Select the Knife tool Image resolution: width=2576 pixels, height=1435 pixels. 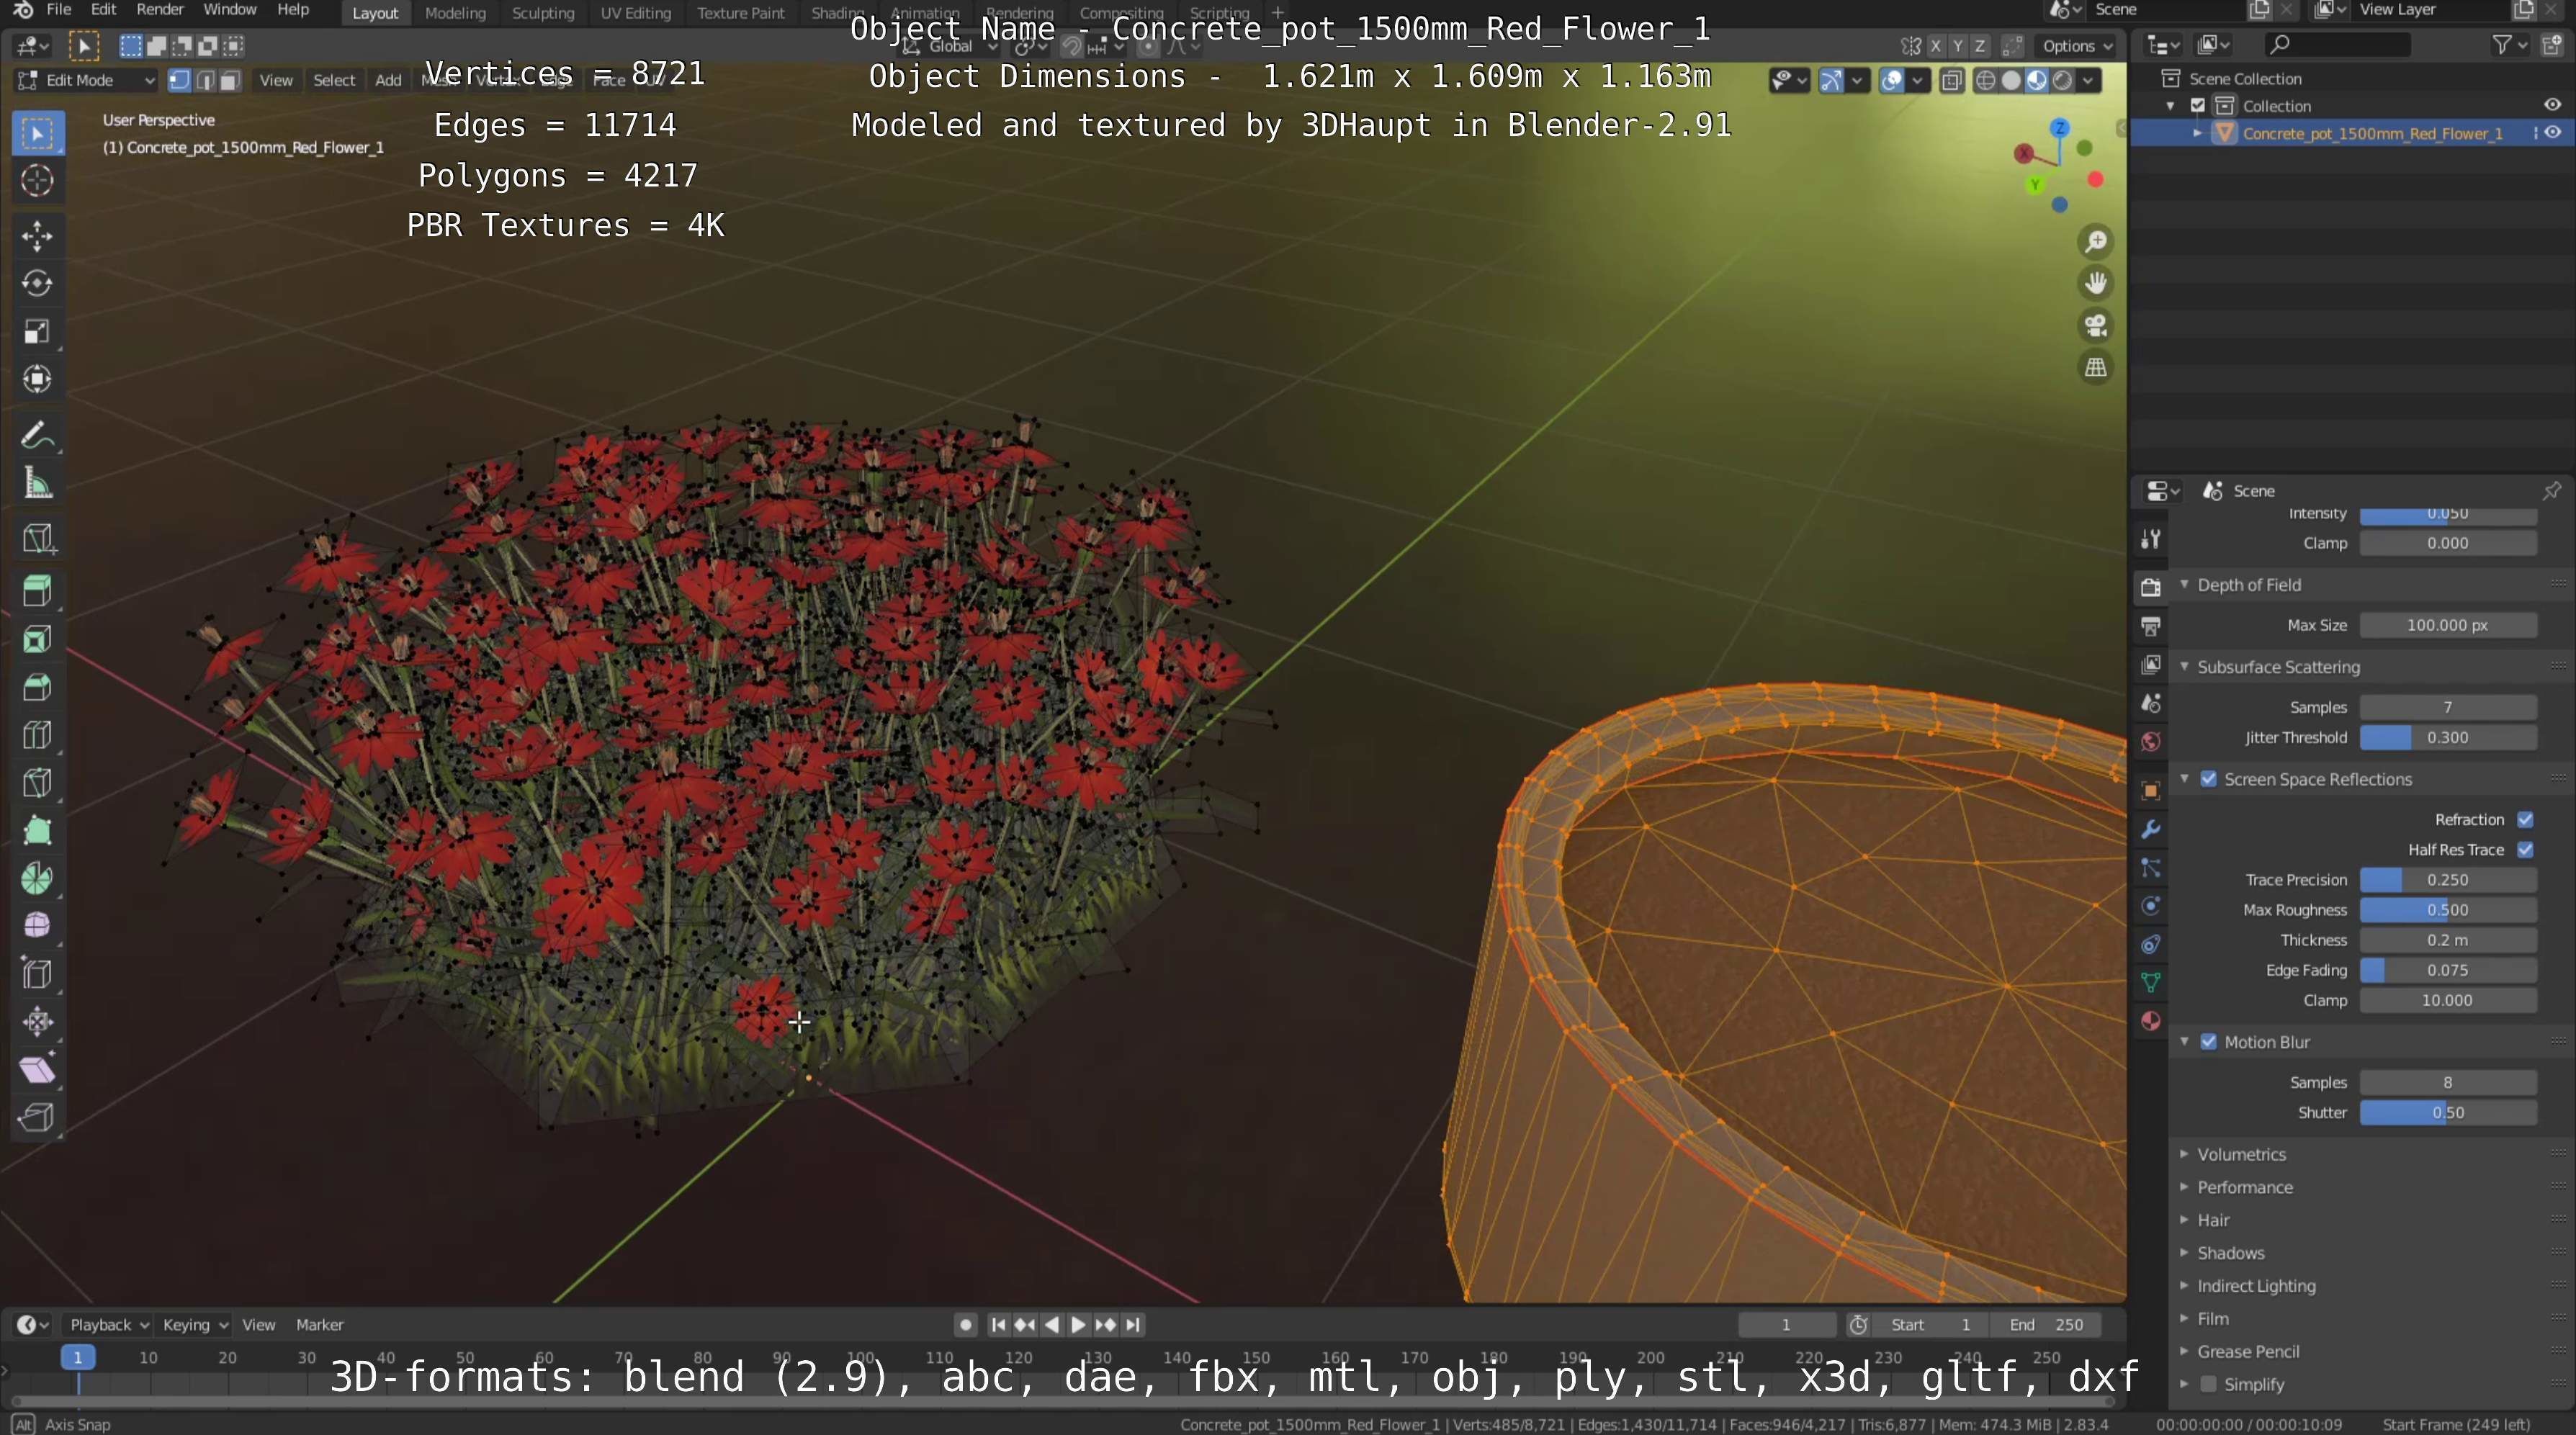coord(38,783)
